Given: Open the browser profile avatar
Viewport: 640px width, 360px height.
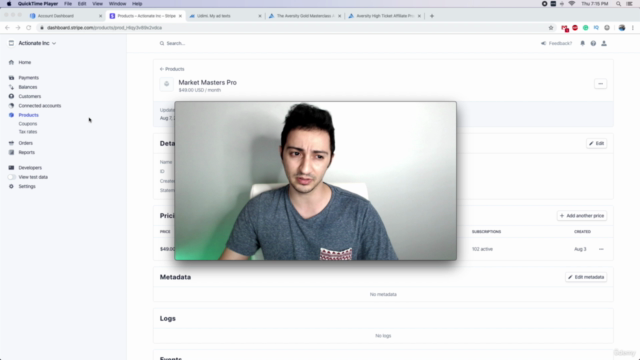Looking at the screenshot, I should pyautogui.click(x=622, y=28).
